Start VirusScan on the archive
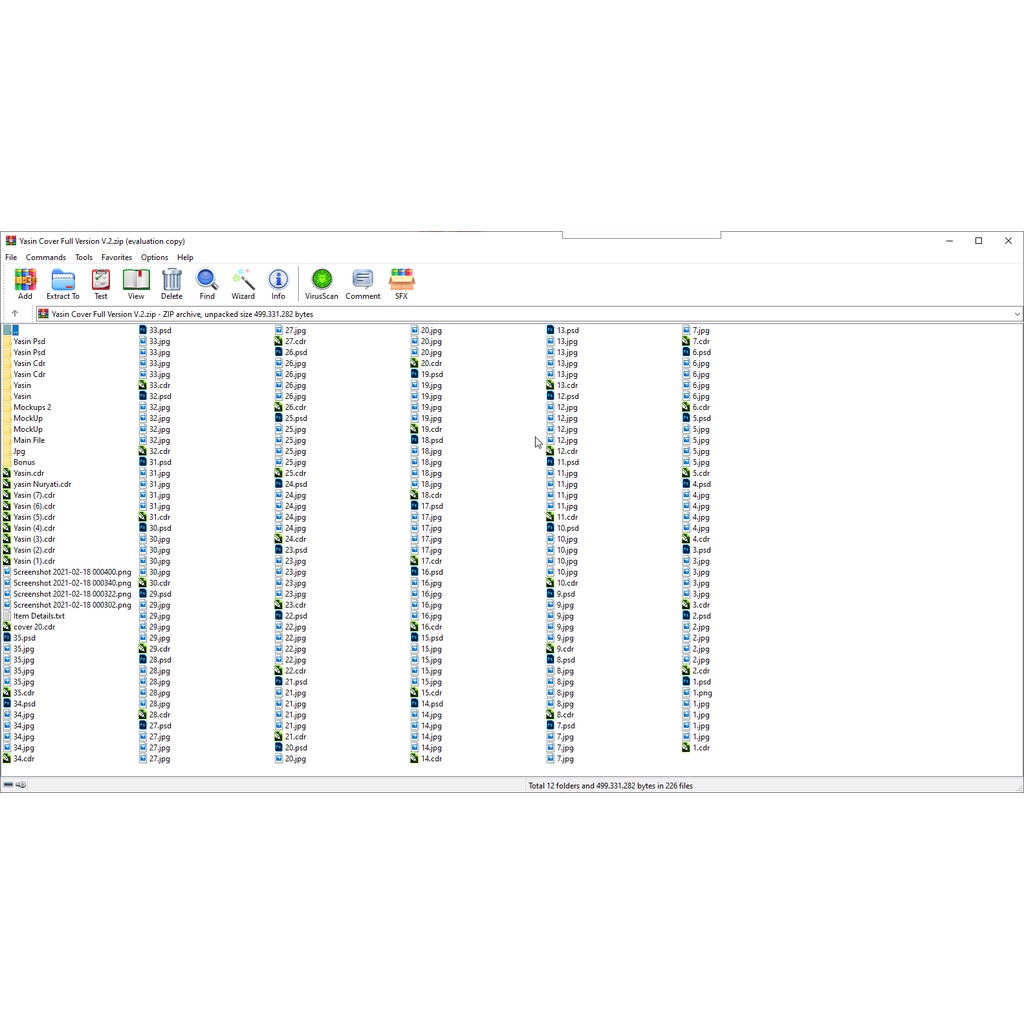1024x1024 pixels. click(322, 284)
